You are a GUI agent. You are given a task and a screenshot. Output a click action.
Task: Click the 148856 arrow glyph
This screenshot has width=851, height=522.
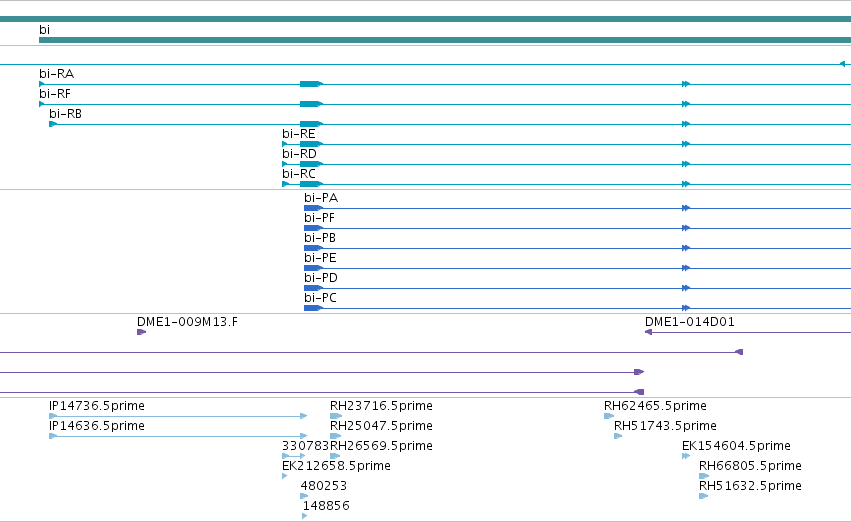click(x=304, y=516)
